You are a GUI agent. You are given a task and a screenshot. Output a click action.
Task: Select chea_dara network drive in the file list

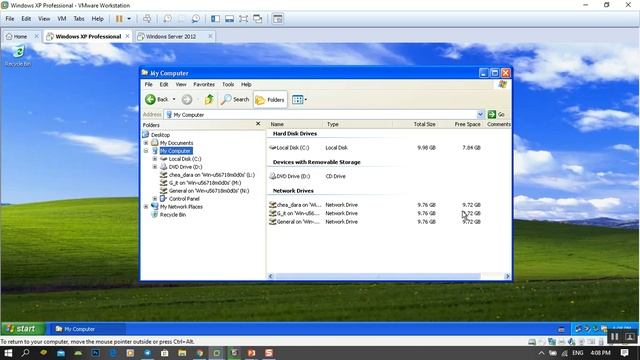295,205
